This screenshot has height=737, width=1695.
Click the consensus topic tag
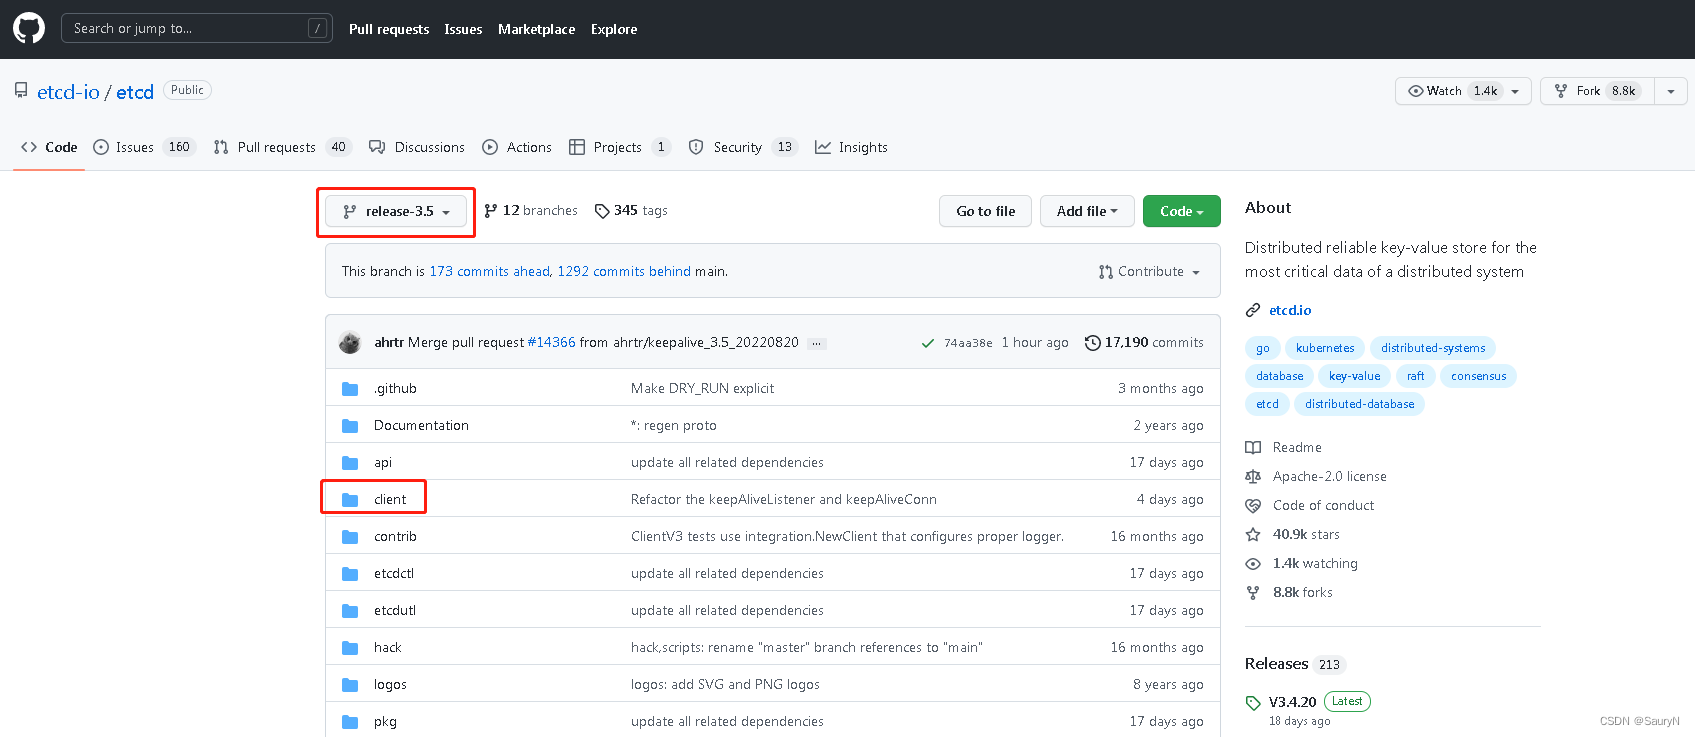click(x=1478, y=376)
